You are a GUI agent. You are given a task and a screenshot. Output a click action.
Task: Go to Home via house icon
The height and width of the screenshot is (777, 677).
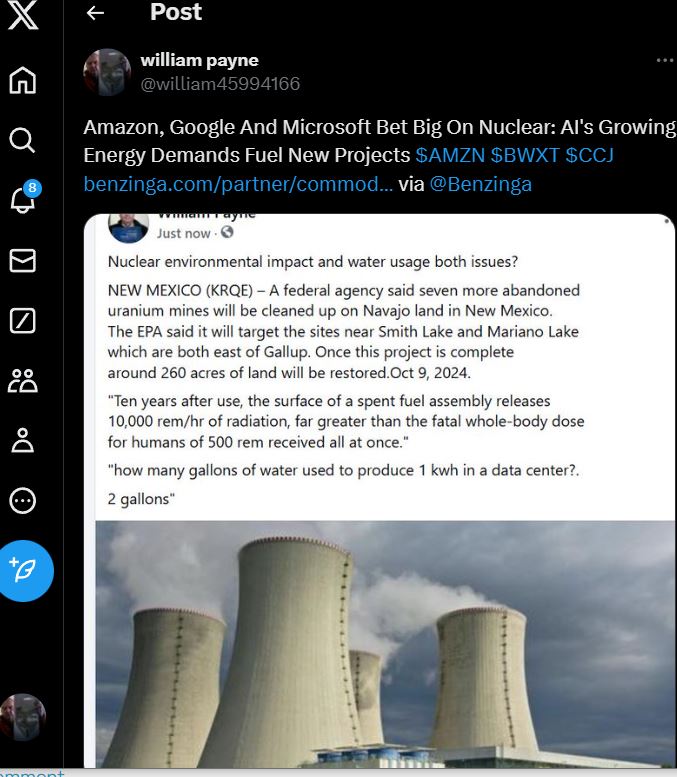pyautogui.click(x=23, y=80)
